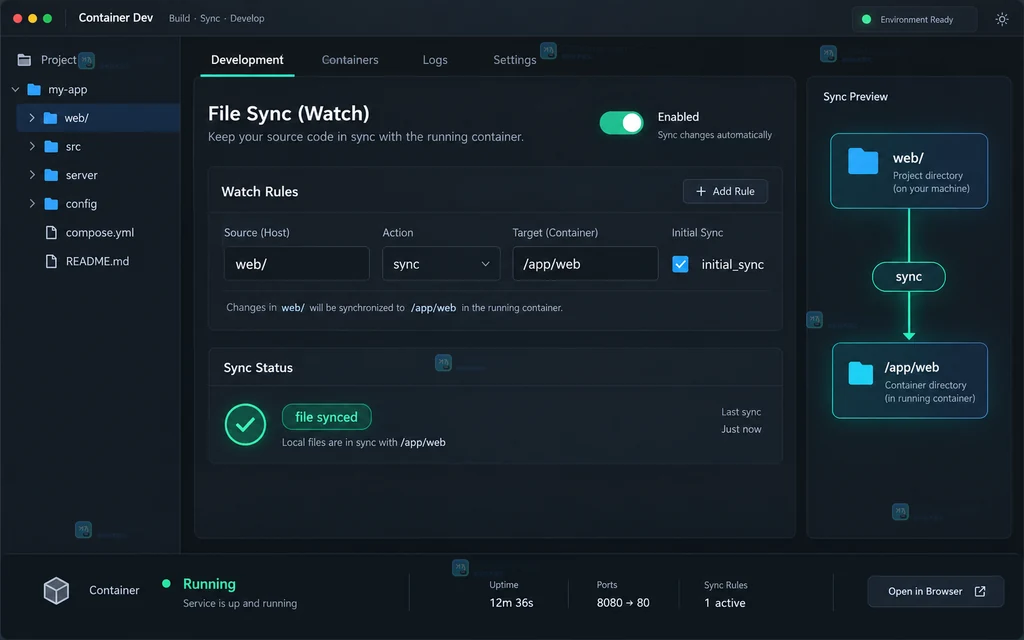The width and height of the screenshot is (1024, 640).
Task: Click the Source (Host) web/ input field
Action: 296,264
